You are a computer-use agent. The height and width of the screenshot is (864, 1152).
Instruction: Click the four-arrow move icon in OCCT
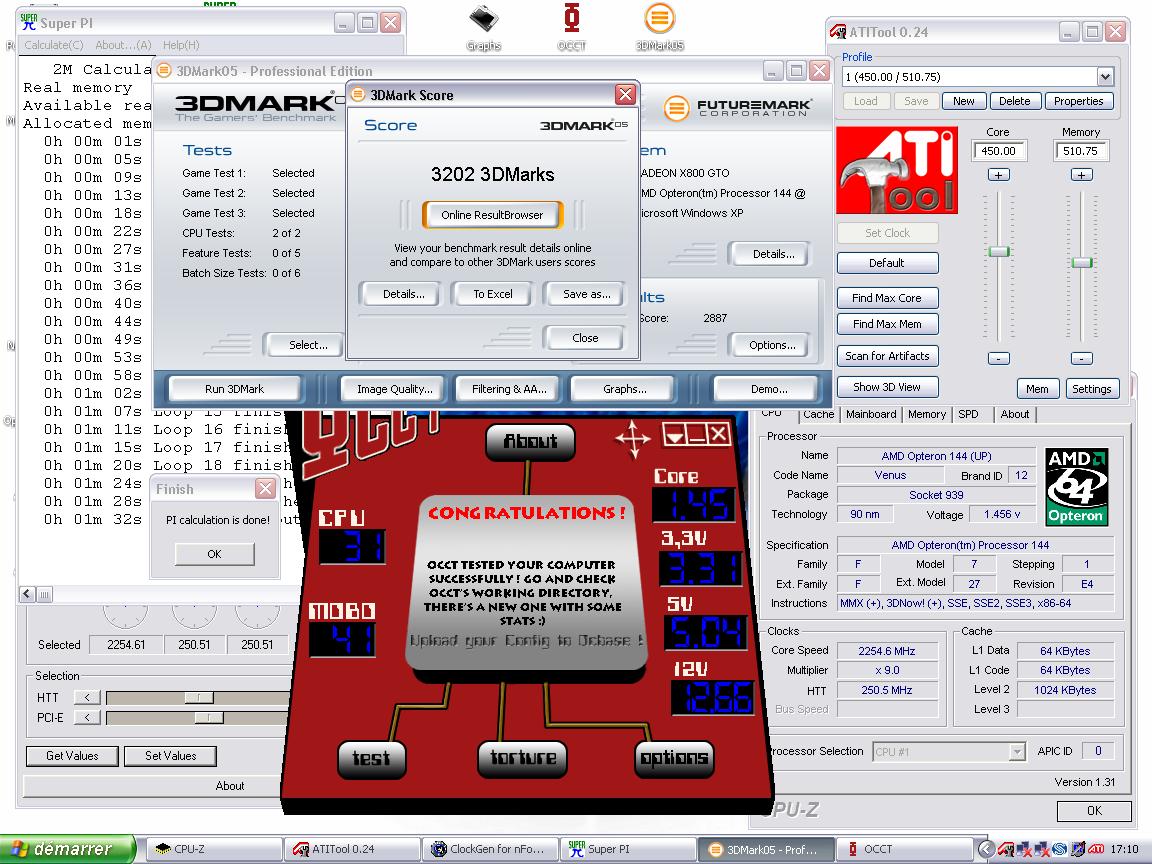[x=633, y=439]
